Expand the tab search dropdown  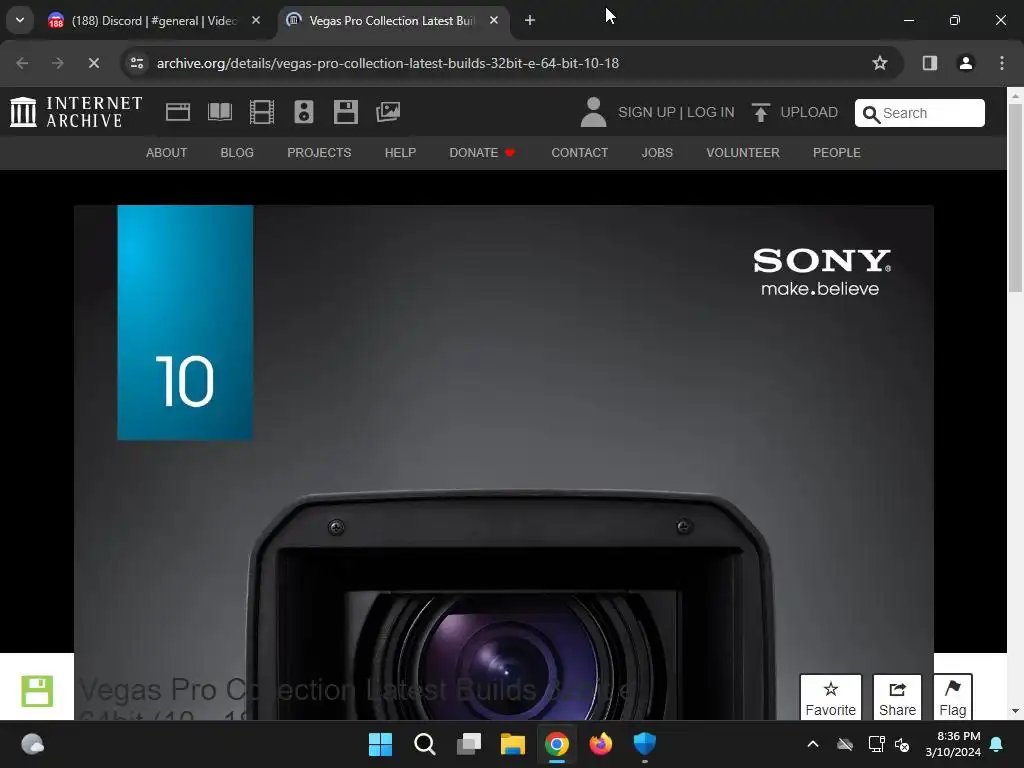(x=20, y=20)
